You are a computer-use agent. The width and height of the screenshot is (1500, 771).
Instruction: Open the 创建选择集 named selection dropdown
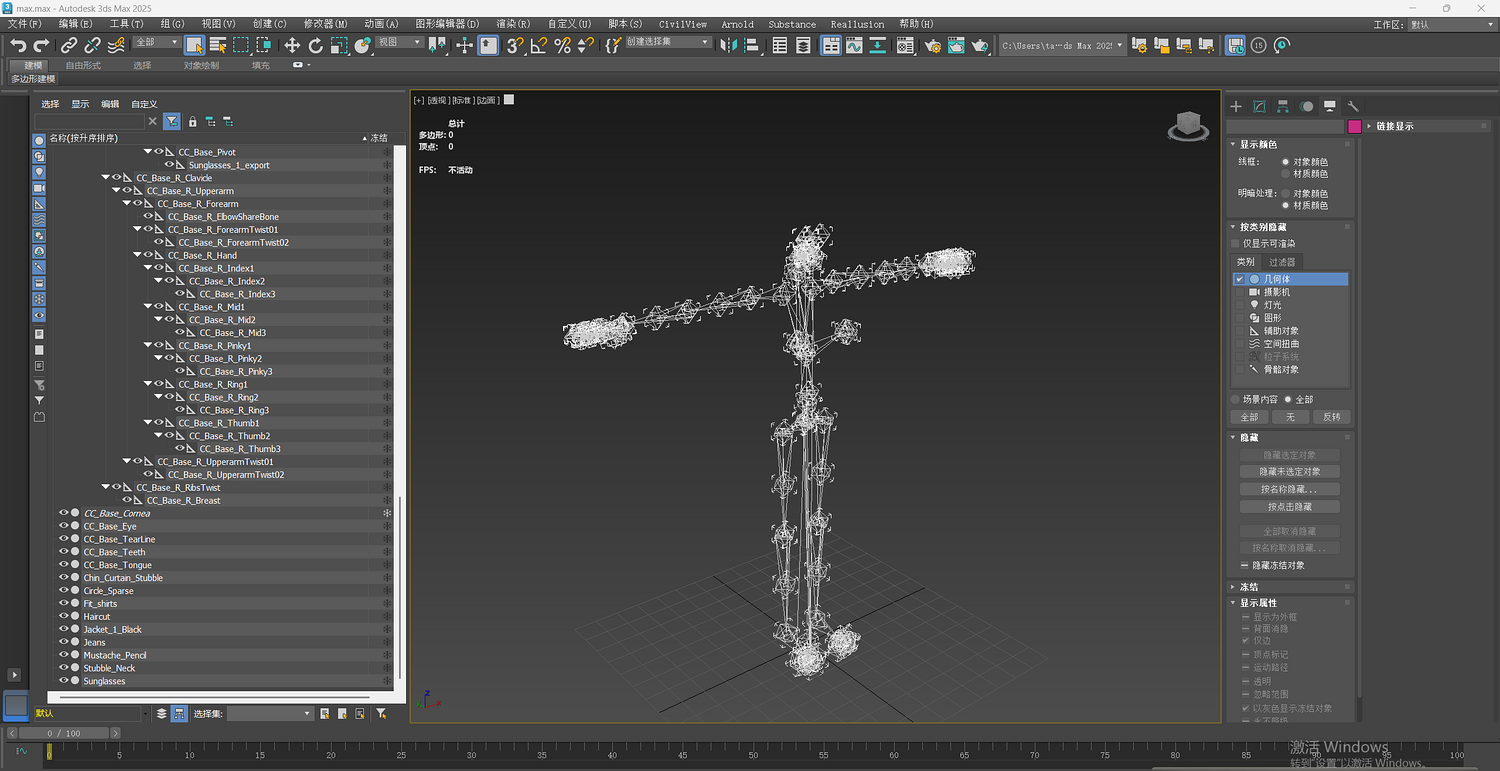tap(669, 43)
